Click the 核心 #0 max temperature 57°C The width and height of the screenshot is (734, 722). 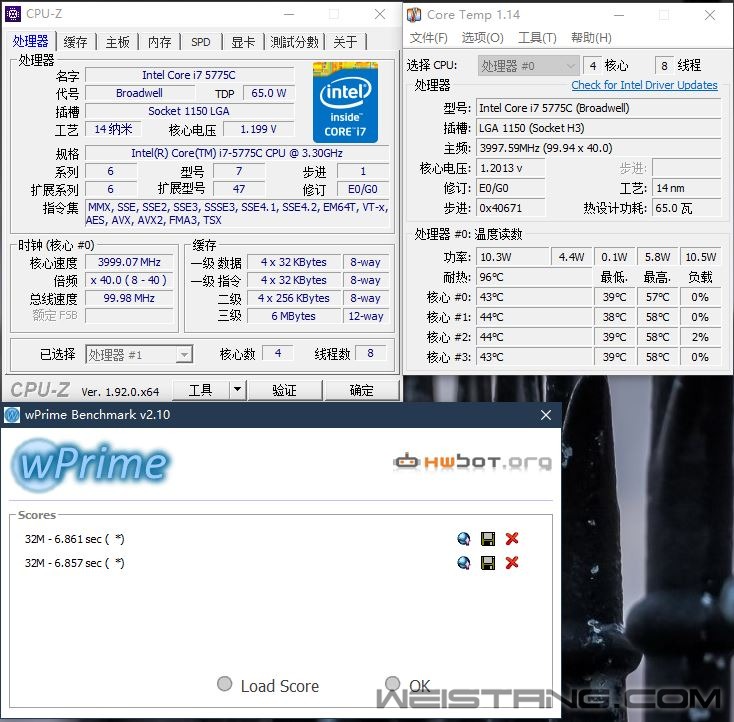tap(657, 297)
